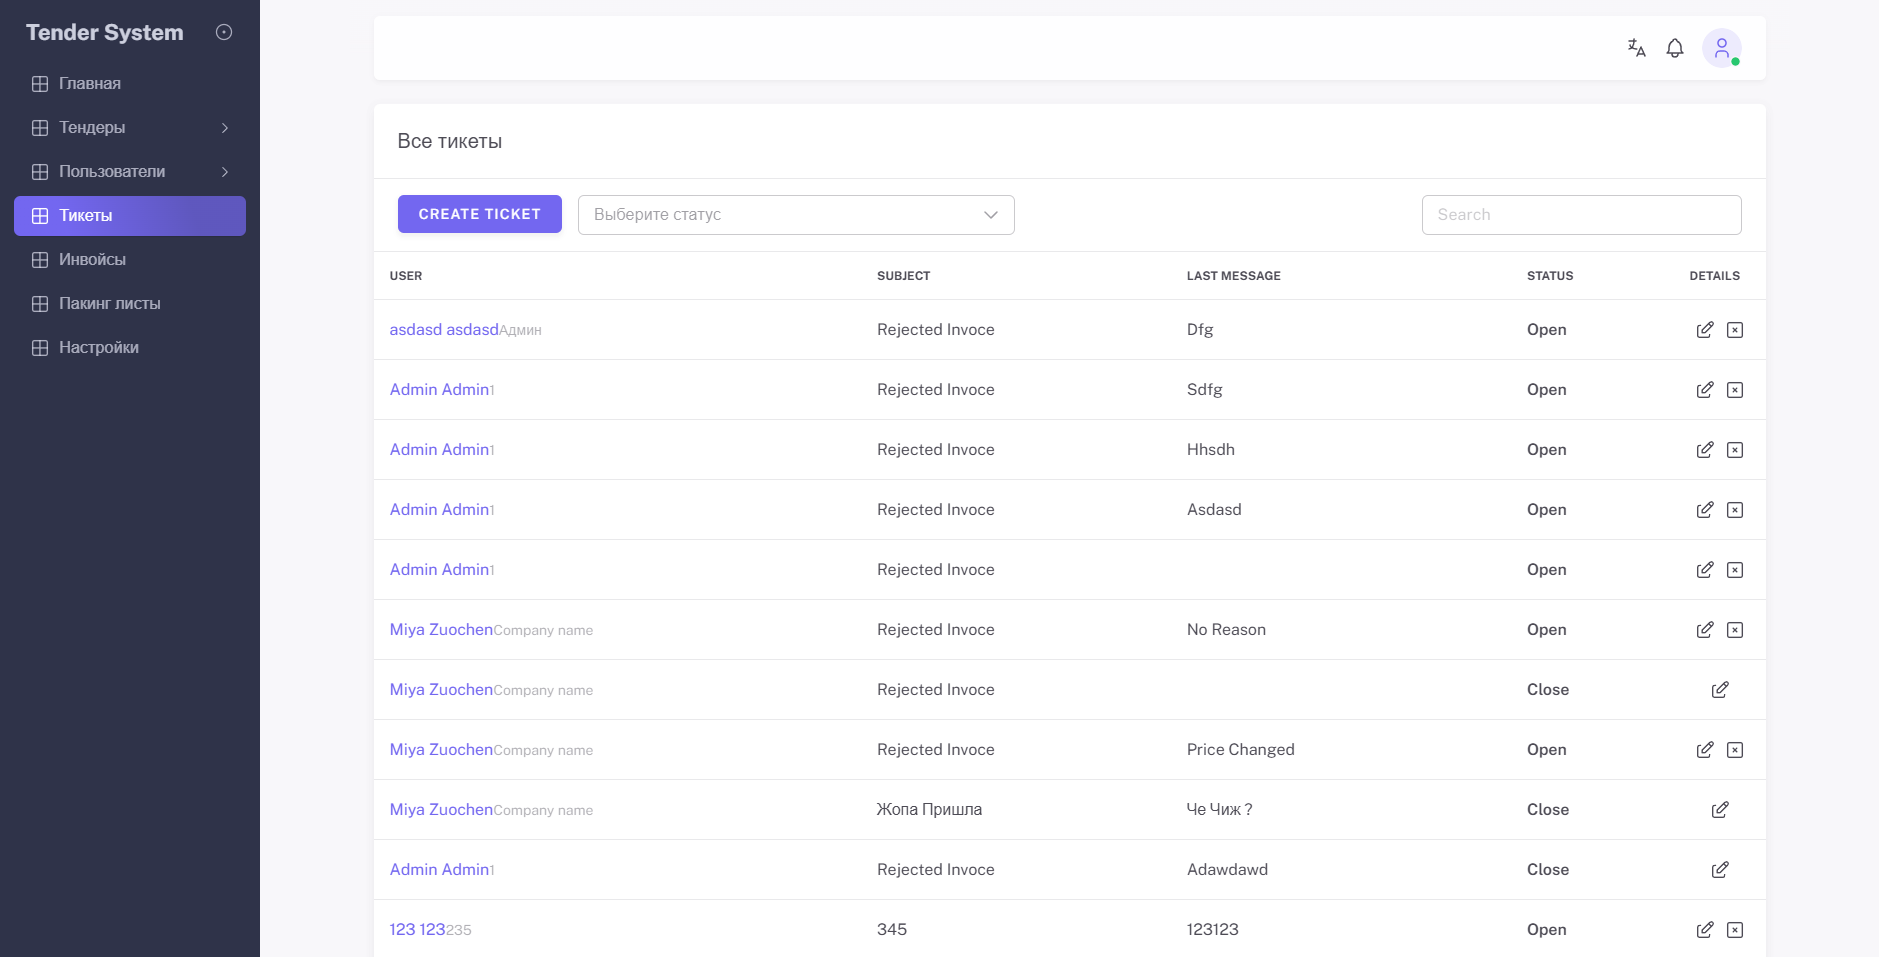Open asdasd asdasd user link
This screenshot has width=1879, height=957.
click(444, 330)
